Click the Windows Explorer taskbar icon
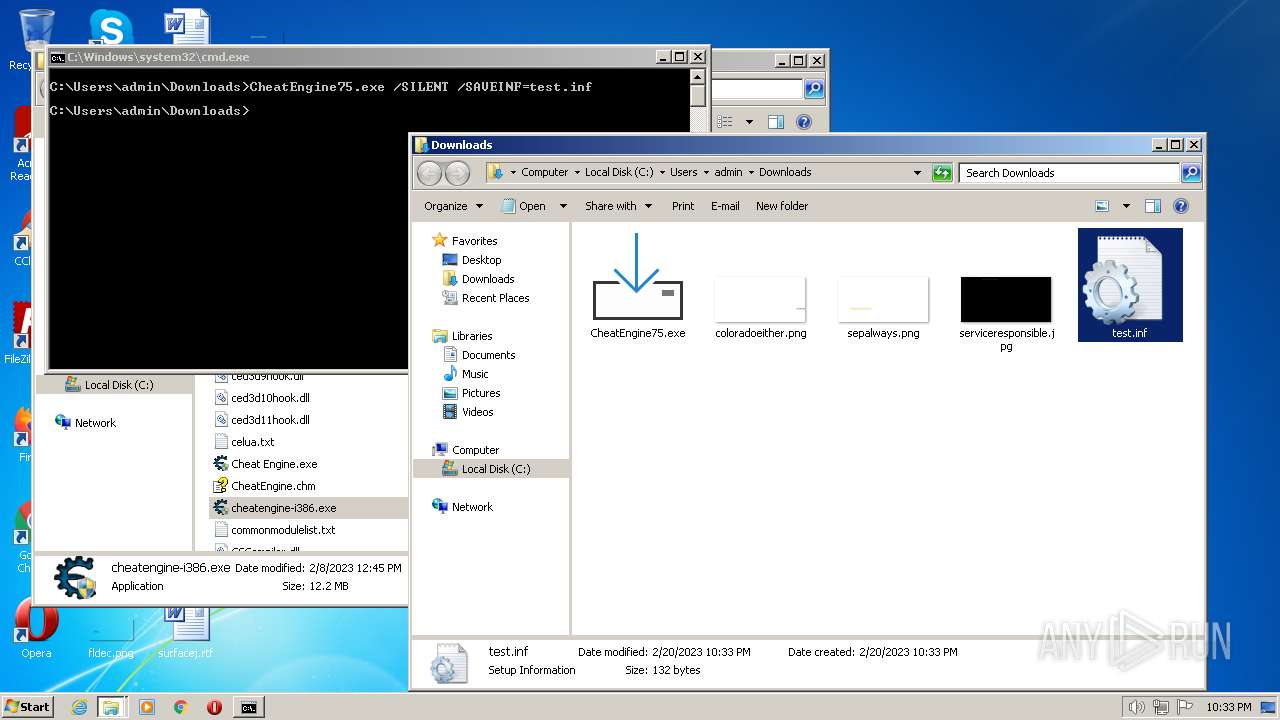The image size is (1280, 720). (x=111, y=707)
